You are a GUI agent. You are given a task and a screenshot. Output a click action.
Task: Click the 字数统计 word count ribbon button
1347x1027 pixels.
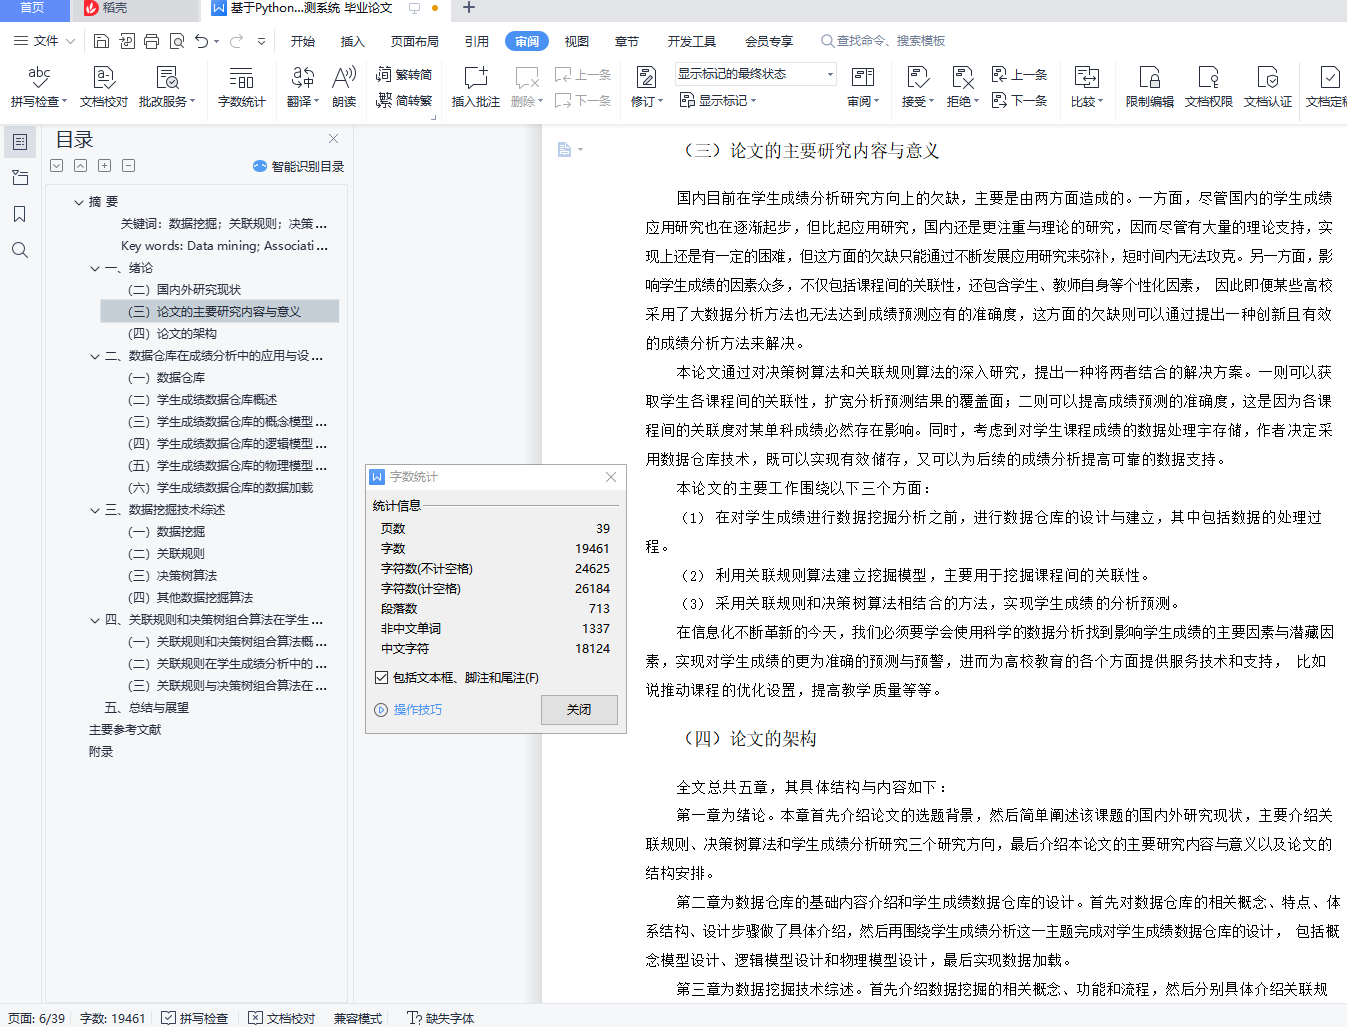tap(242, 86)
